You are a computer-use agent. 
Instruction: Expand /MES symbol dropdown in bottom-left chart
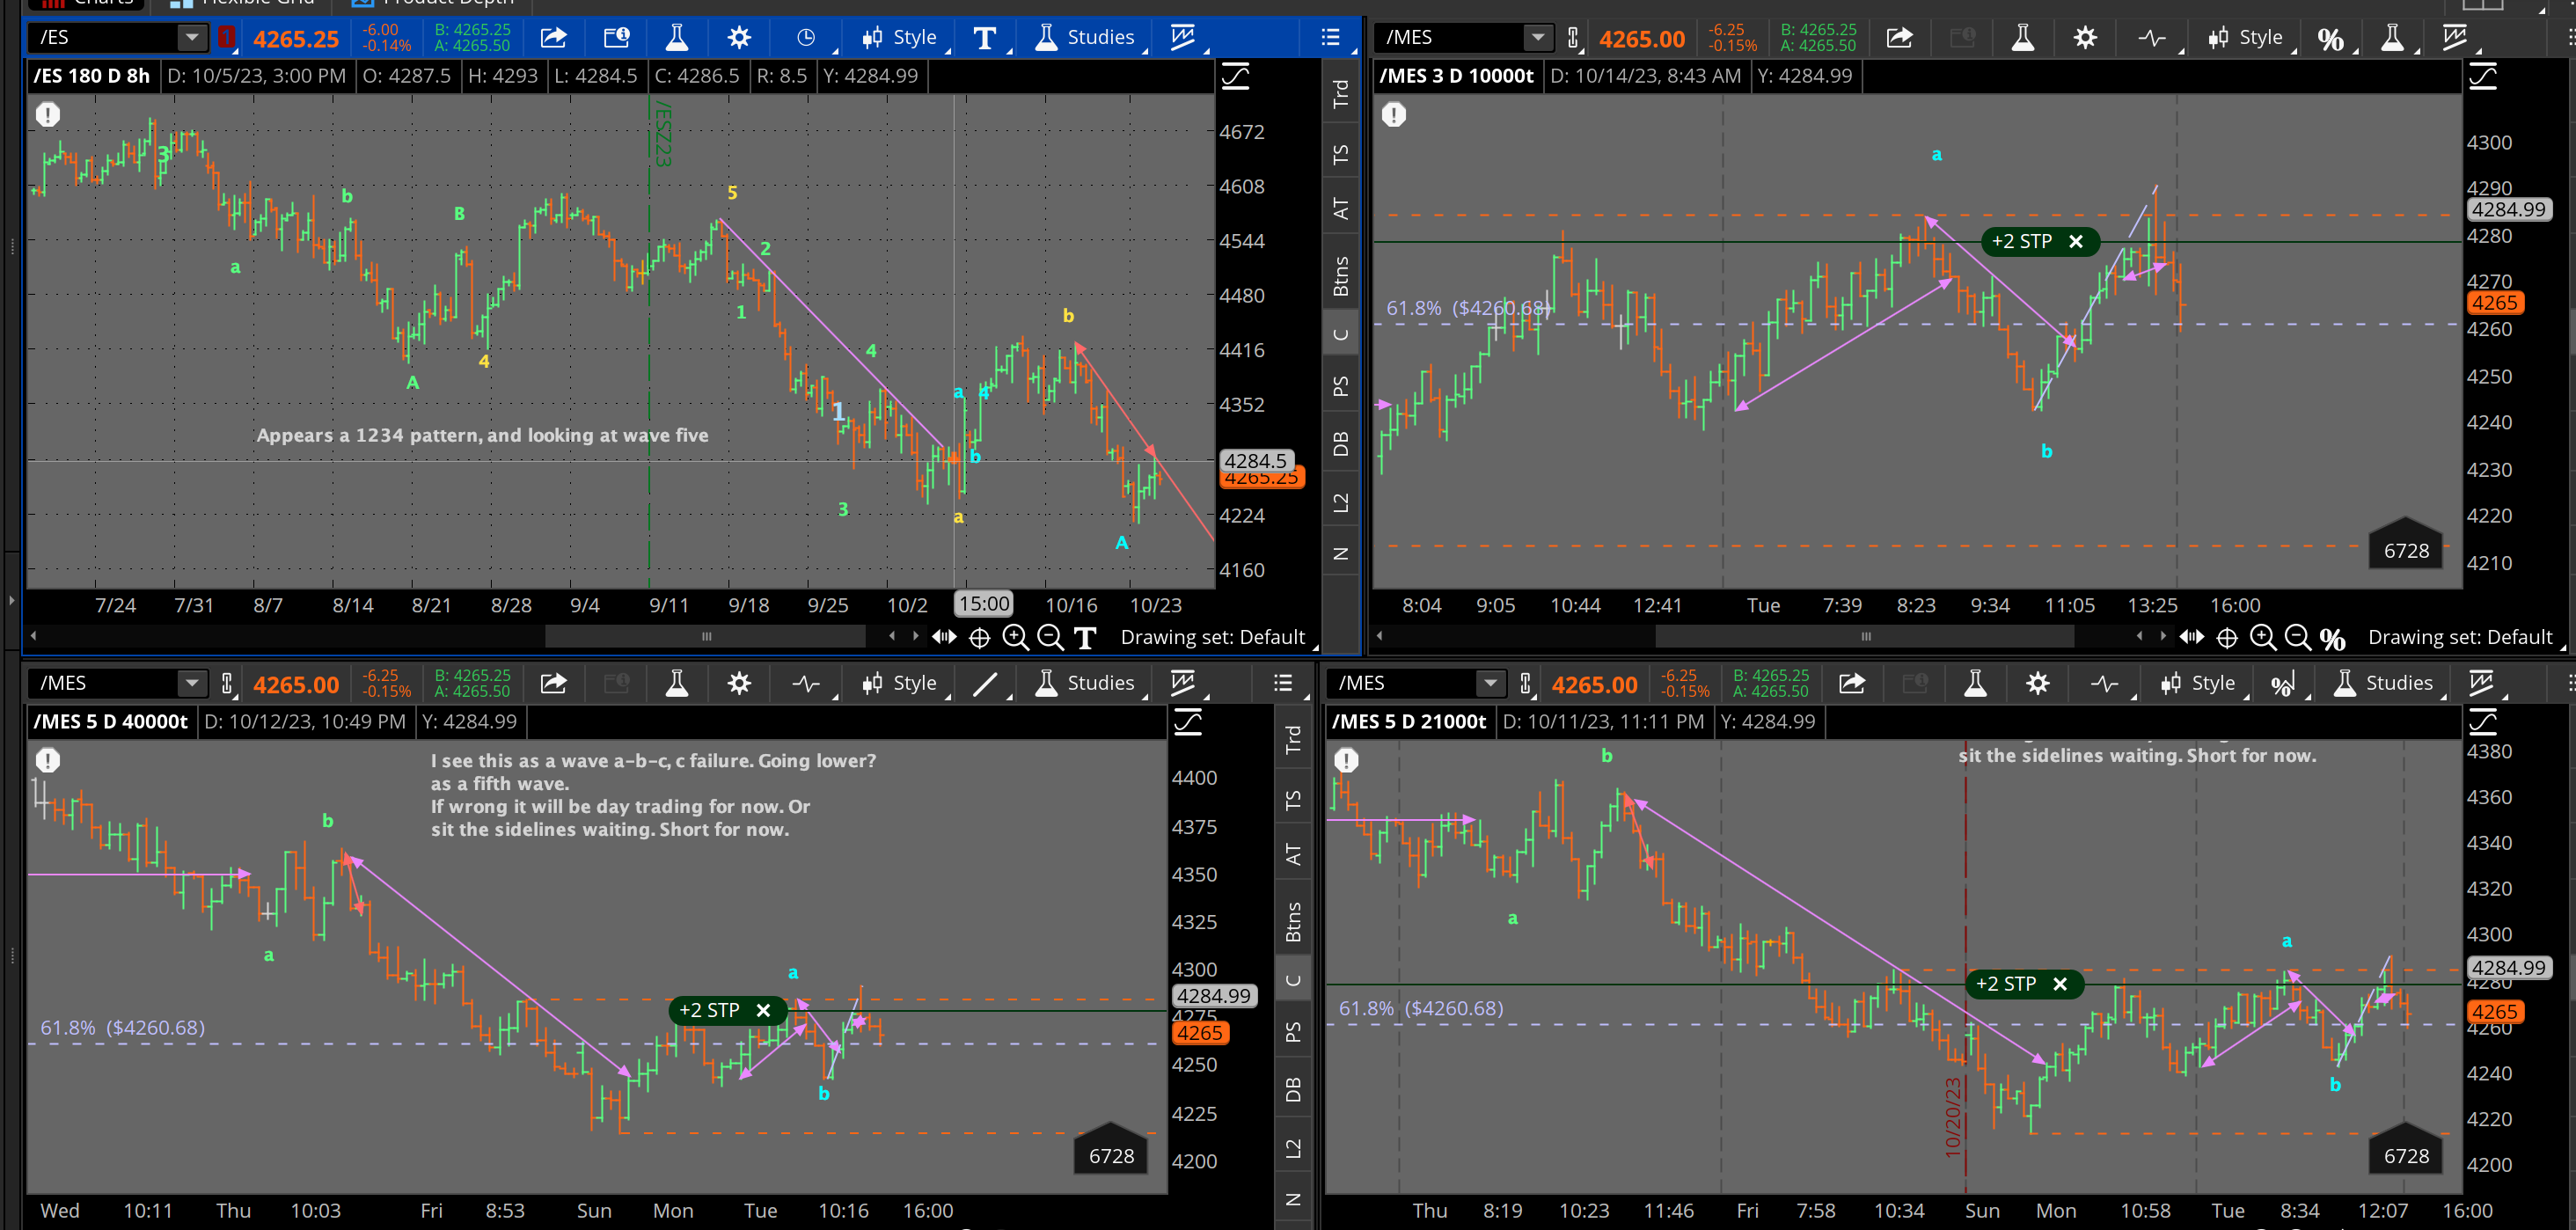pyautogui.click(x=191, y=684)
